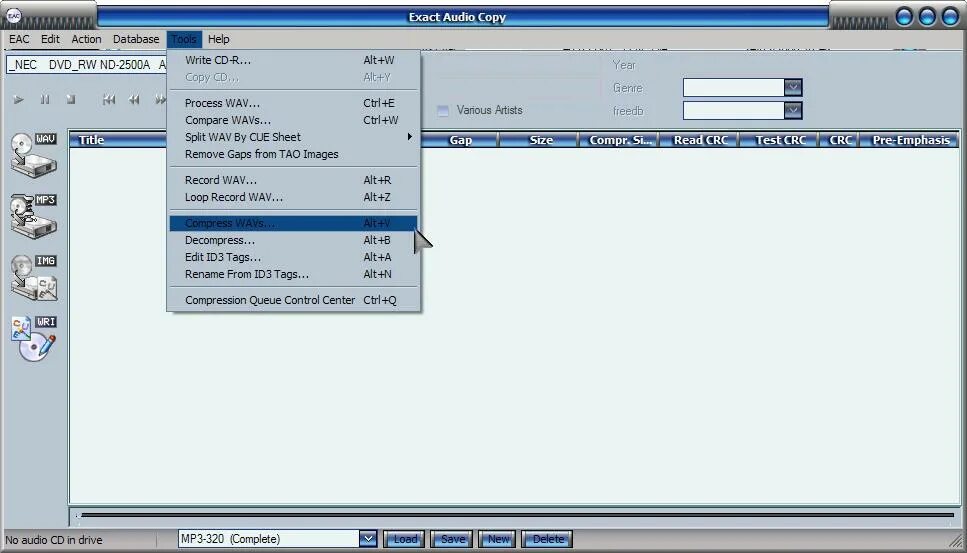
Task: Click the Pre-Emphasis column header
Action: pyautogui.click(x=910, y=140)
